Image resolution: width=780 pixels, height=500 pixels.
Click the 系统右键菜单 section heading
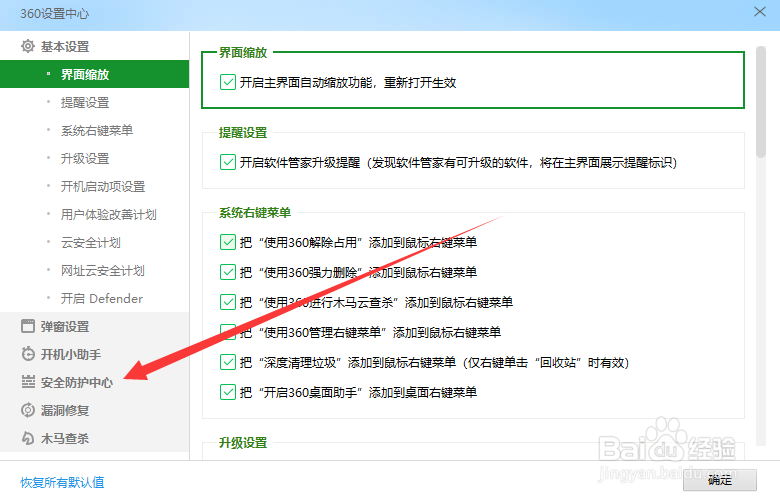255,212
